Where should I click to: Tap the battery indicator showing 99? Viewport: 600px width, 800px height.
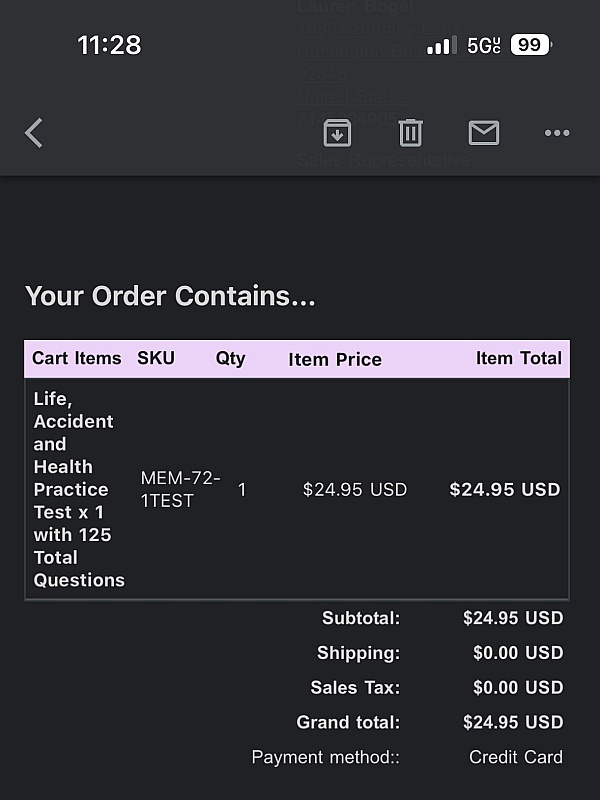[530, 45]
